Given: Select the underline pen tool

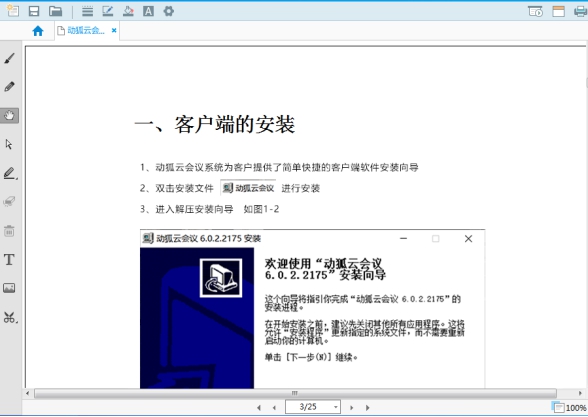Looking at the screenshot, I should [x=10, y=173].
